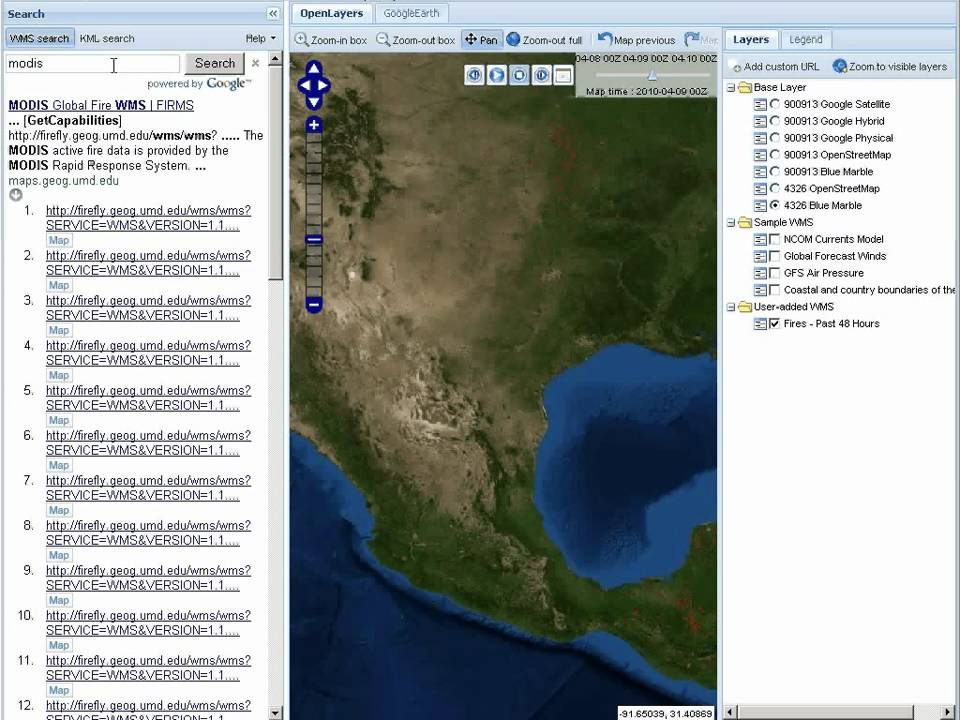
Task: Clear the search with the X icon
Action: tap(255, 63)
